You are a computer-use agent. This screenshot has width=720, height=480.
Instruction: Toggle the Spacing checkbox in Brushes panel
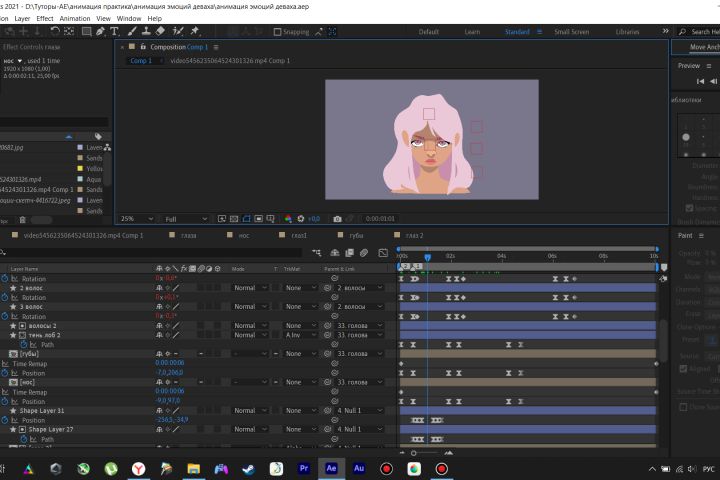click(x=689, y=208)
